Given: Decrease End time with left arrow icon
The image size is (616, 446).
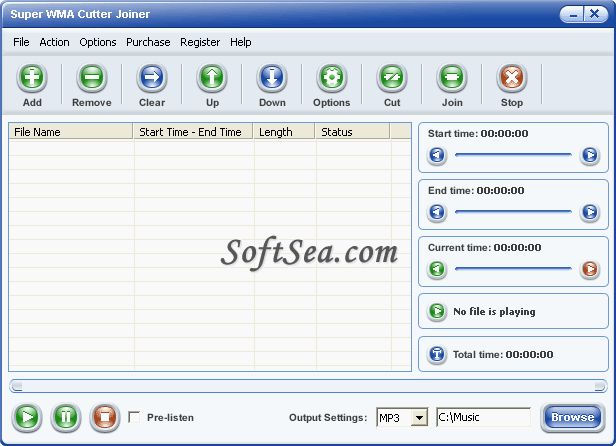Looking at the screenshot, I should click(x=437, y=212).
